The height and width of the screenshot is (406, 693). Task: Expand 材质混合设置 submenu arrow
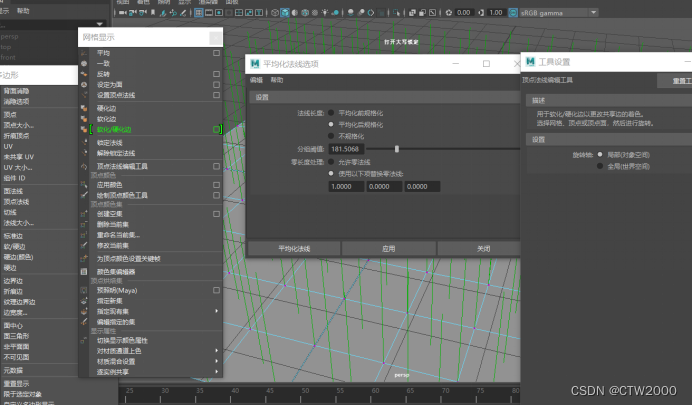217,361
